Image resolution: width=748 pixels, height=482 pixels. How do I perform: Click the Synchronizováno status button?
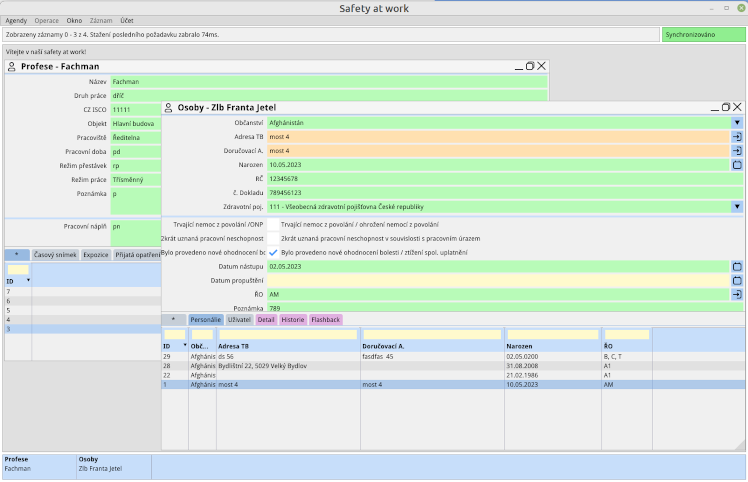coord(703,34)
